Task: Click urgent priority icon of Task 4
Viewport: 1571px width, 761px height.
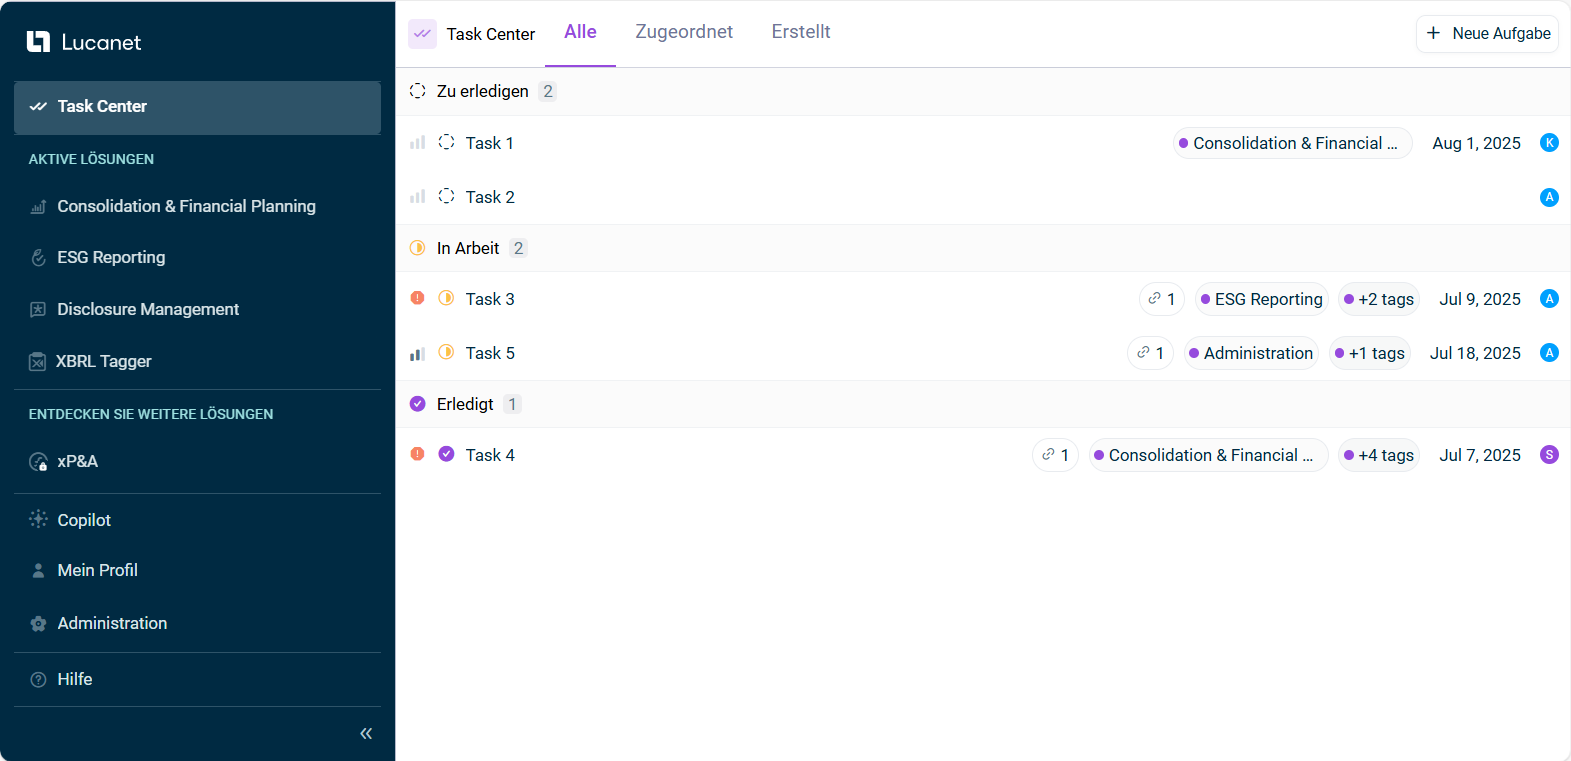Action: [418, 454]
